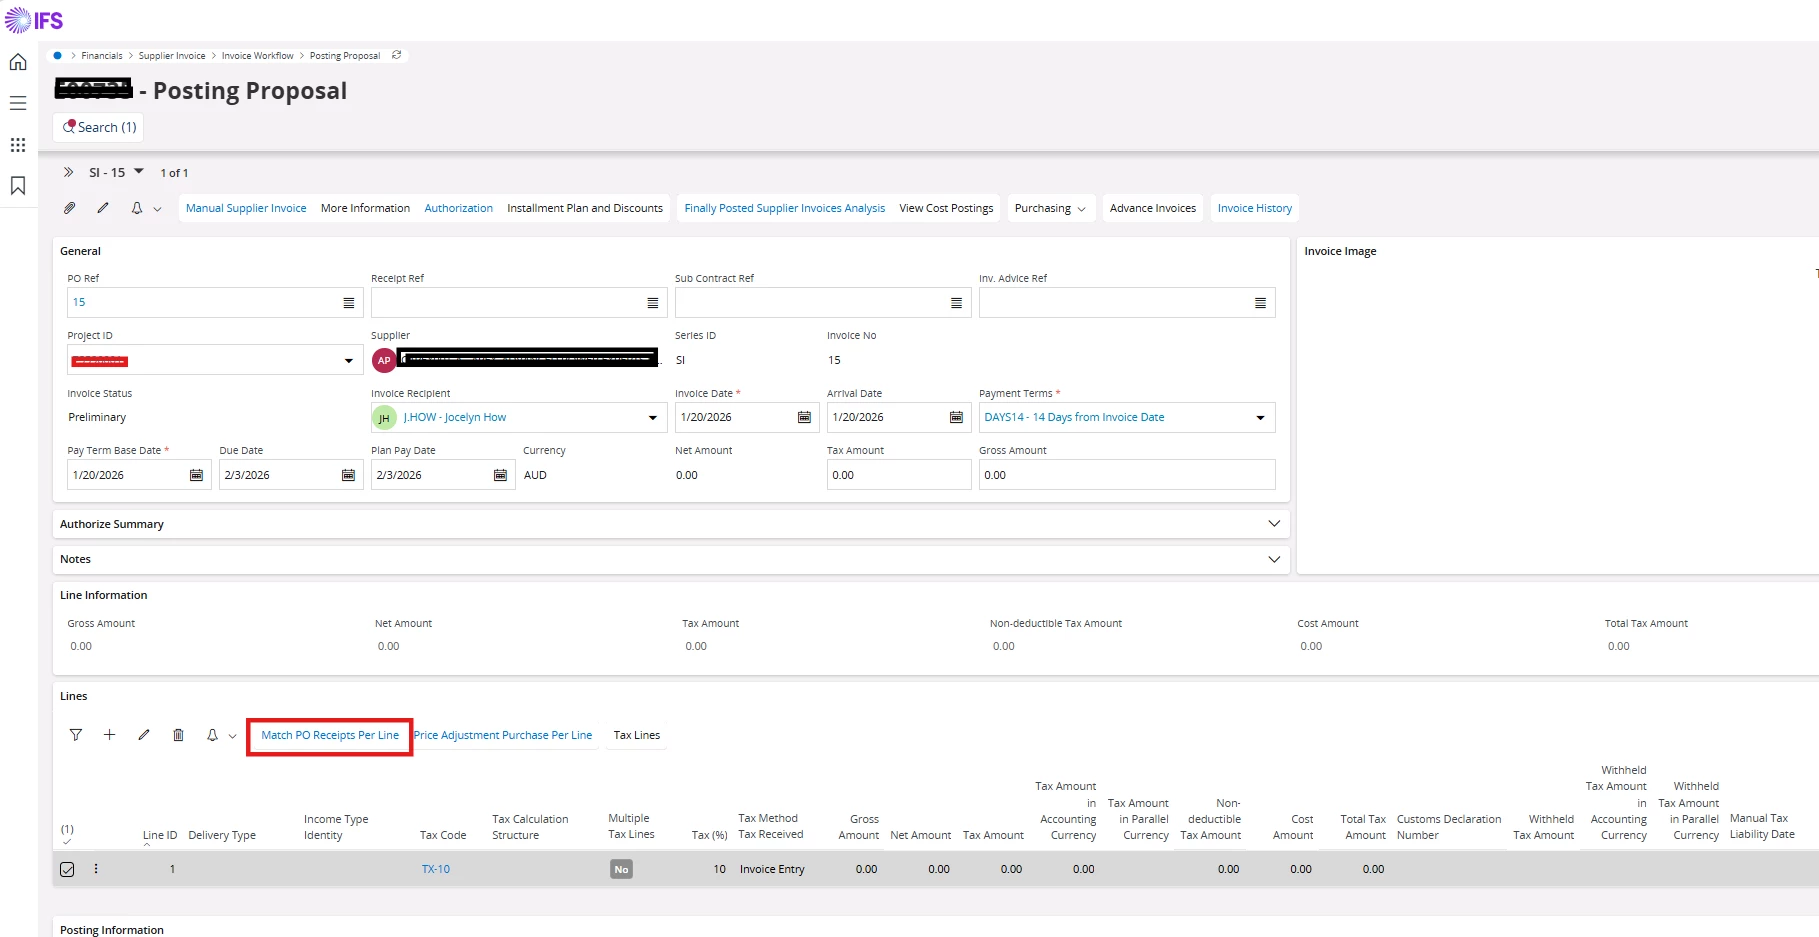Open the Home icon in sidebar
Viewport: 1819px width, 937px height.
point(18,62)
